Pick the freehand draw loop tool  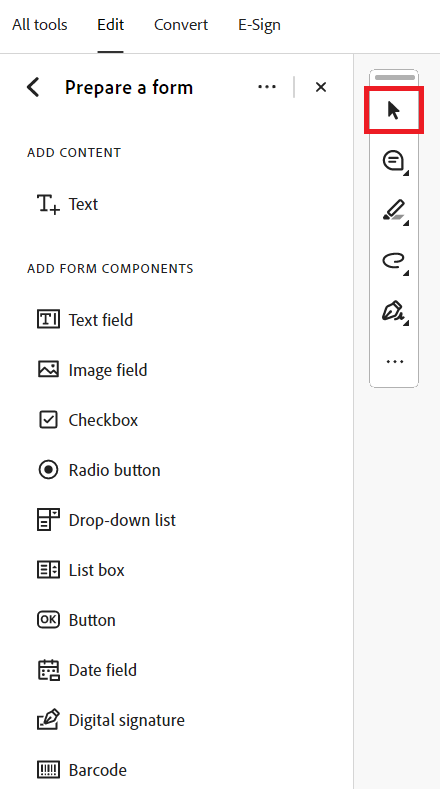[394, 261]
